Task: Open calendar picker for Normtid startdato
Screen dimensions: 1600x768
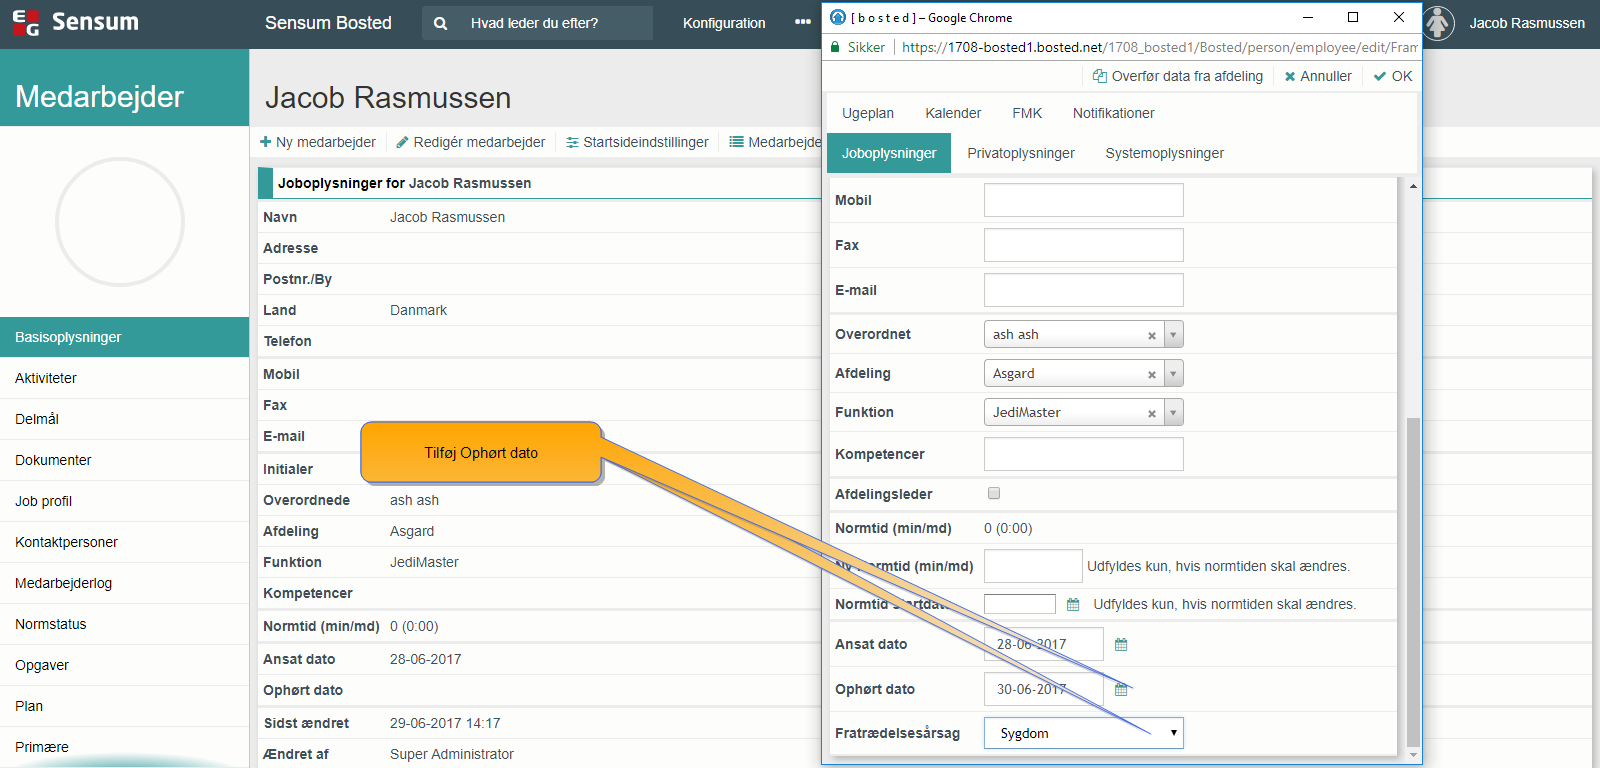Action: (x=1073, y=605)
